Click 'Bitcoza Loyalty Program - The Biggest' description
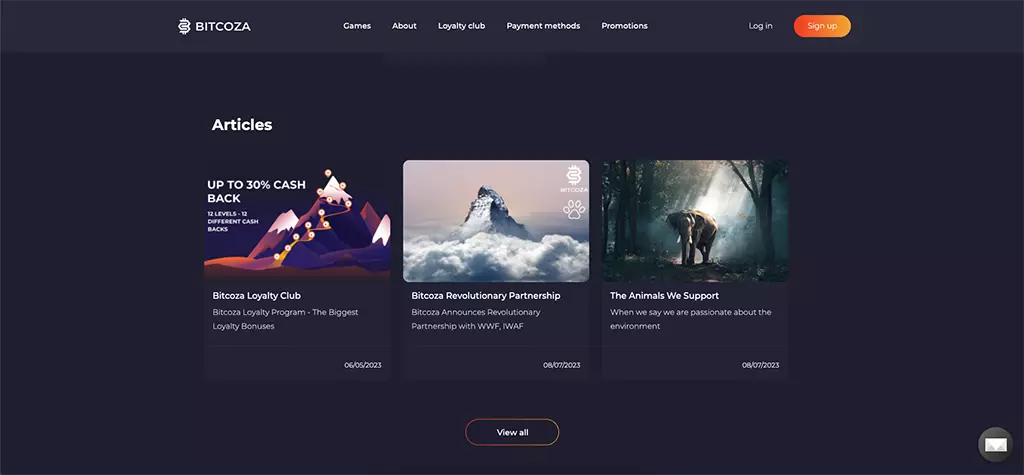The height and width of the screenshot is (475, 1024). 285,312
